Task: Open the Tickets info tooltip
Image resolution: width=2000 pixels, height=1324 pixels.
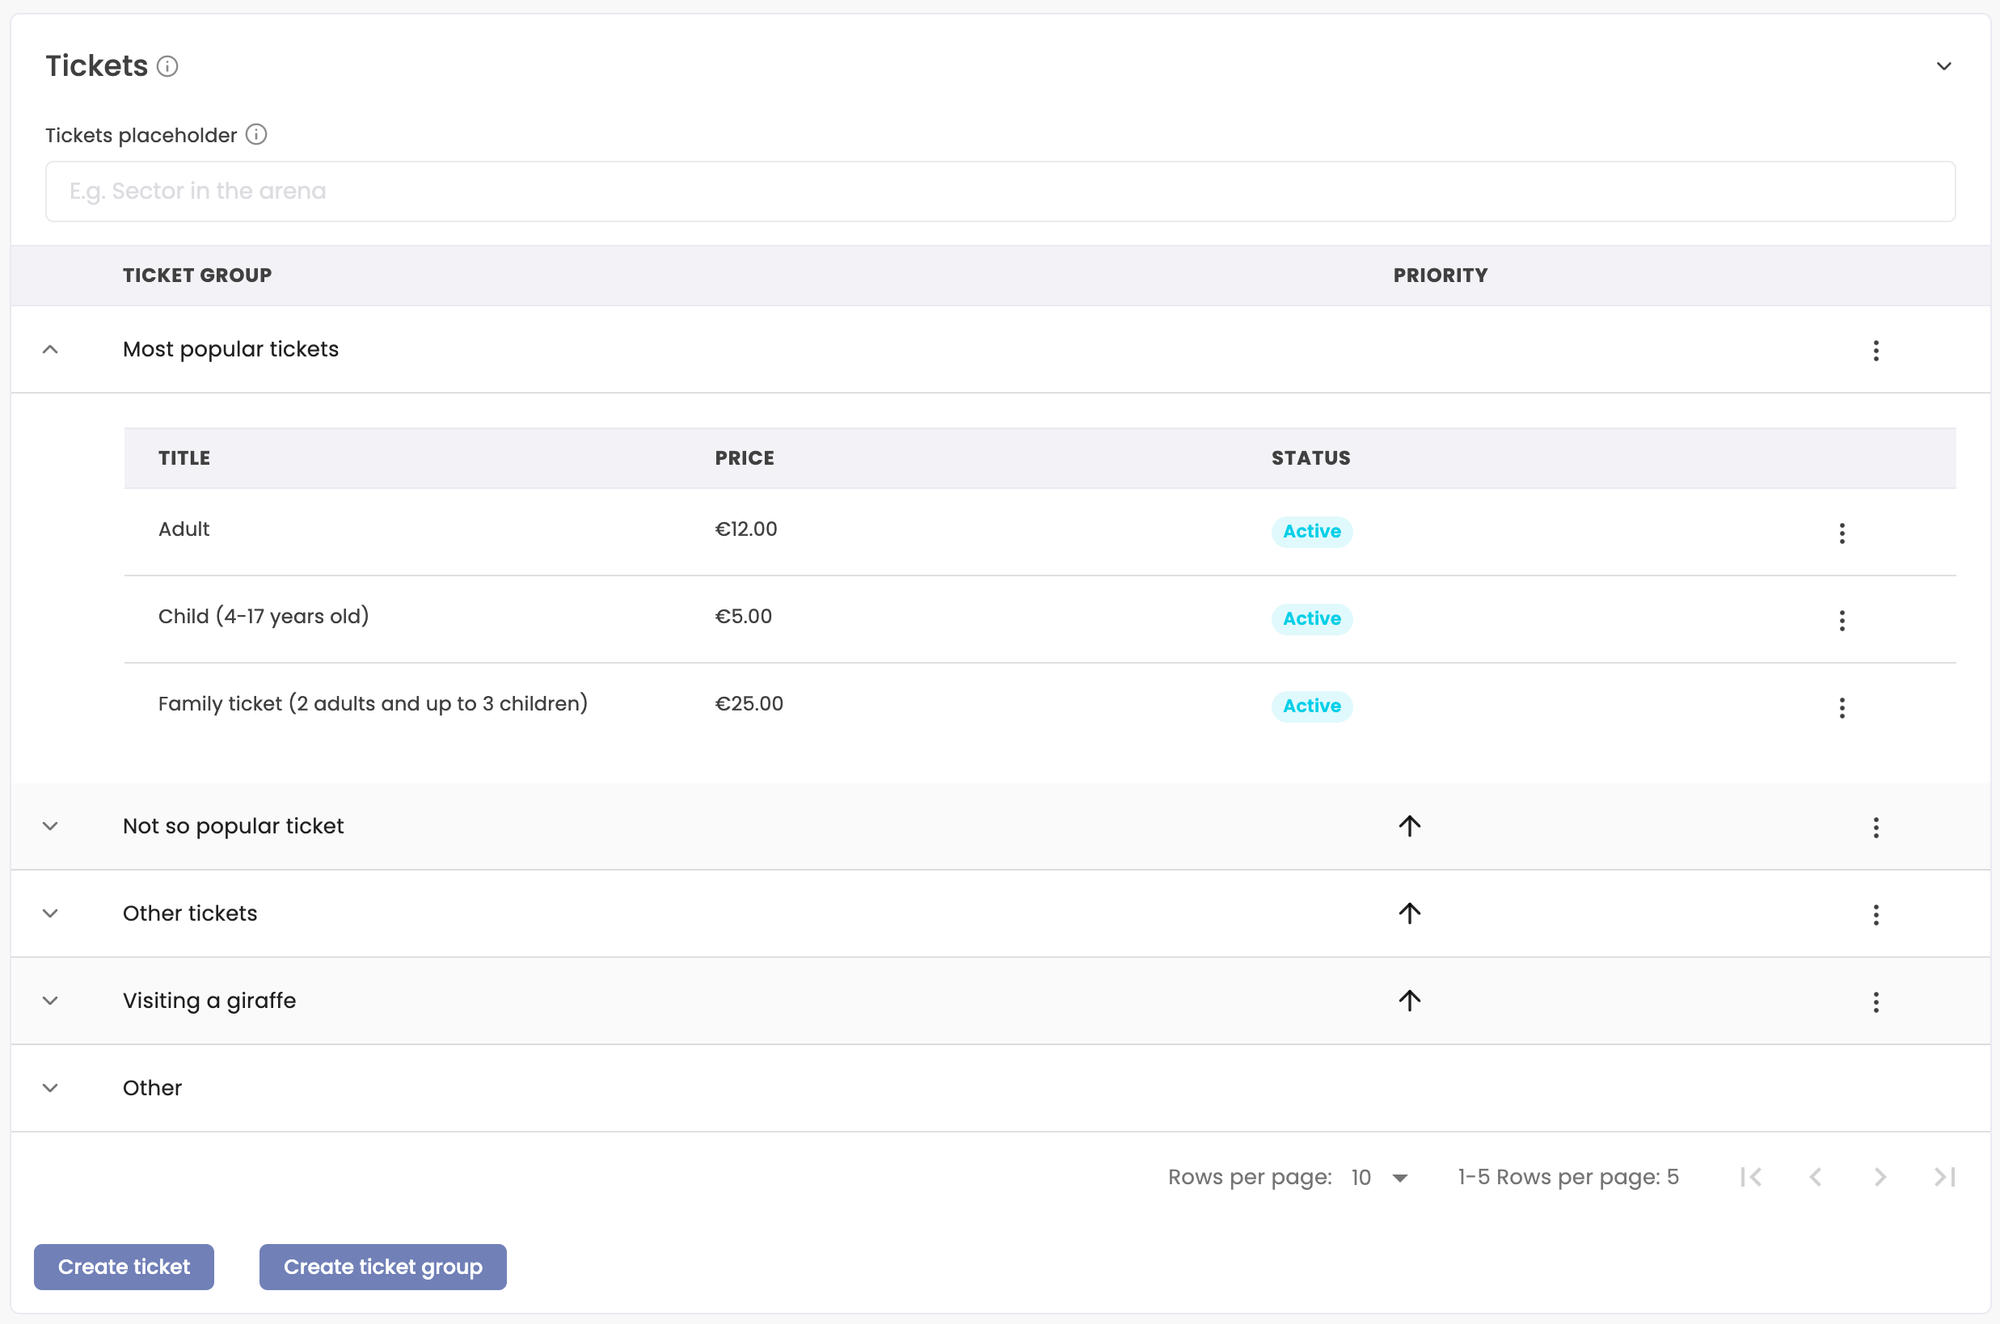Action: coord(168,66)
